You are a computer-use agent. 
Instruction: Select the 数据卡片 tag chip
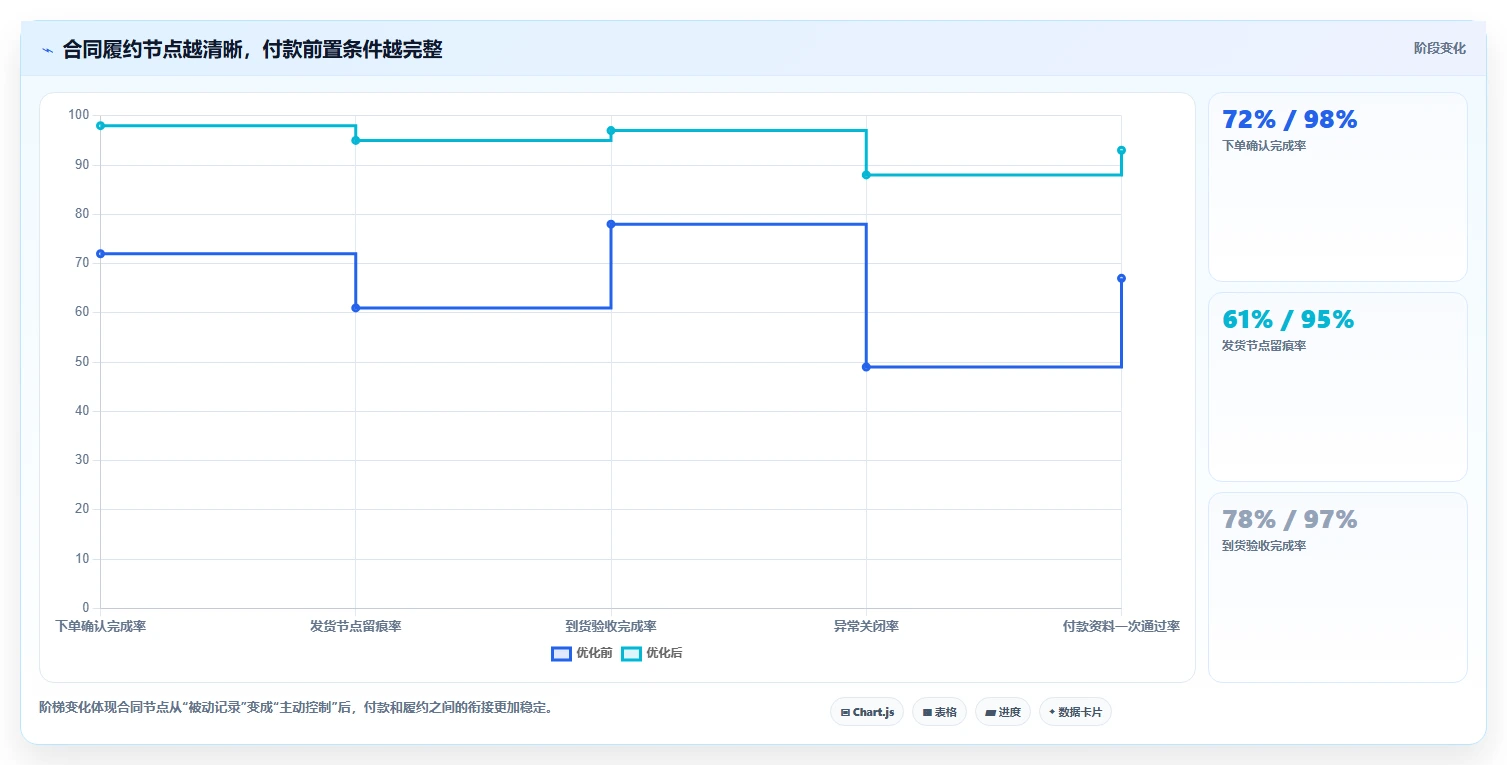1075,712
